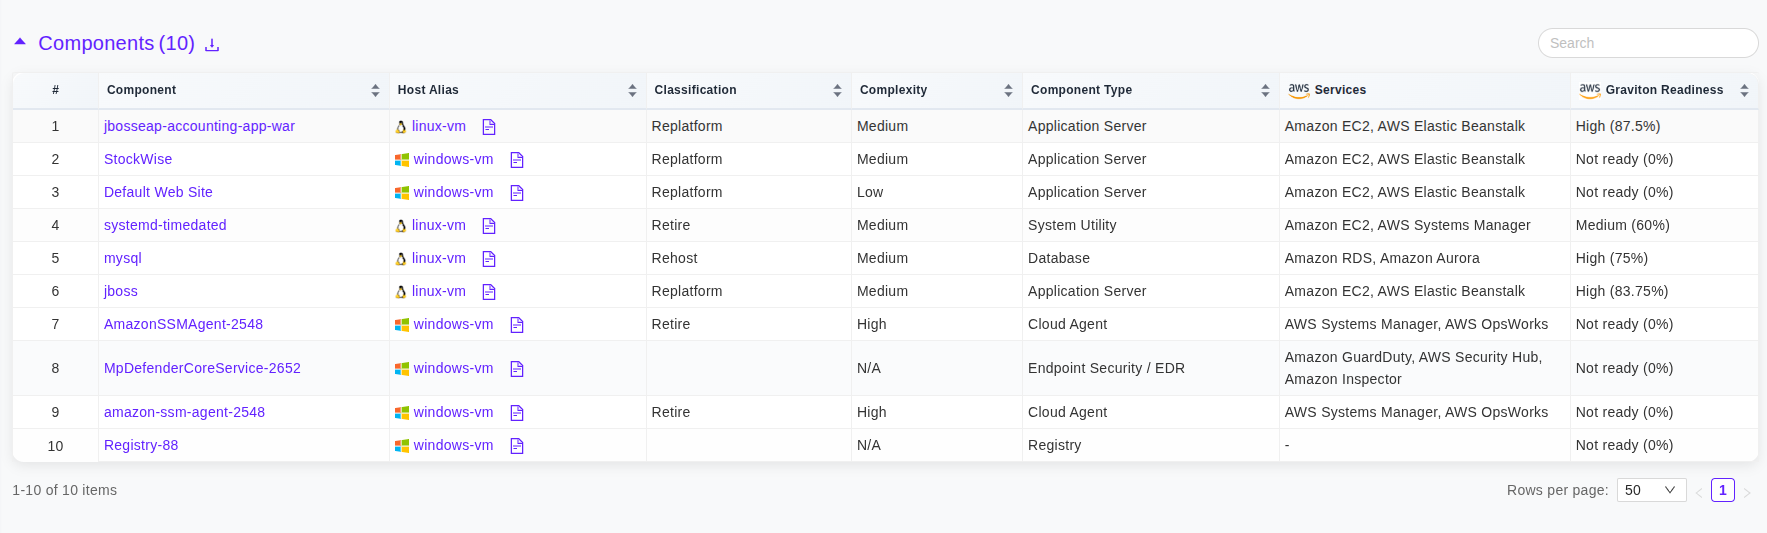The image size is (1767, 533).
Task: Sort table by Host Alias column
Action: (632, 90)
